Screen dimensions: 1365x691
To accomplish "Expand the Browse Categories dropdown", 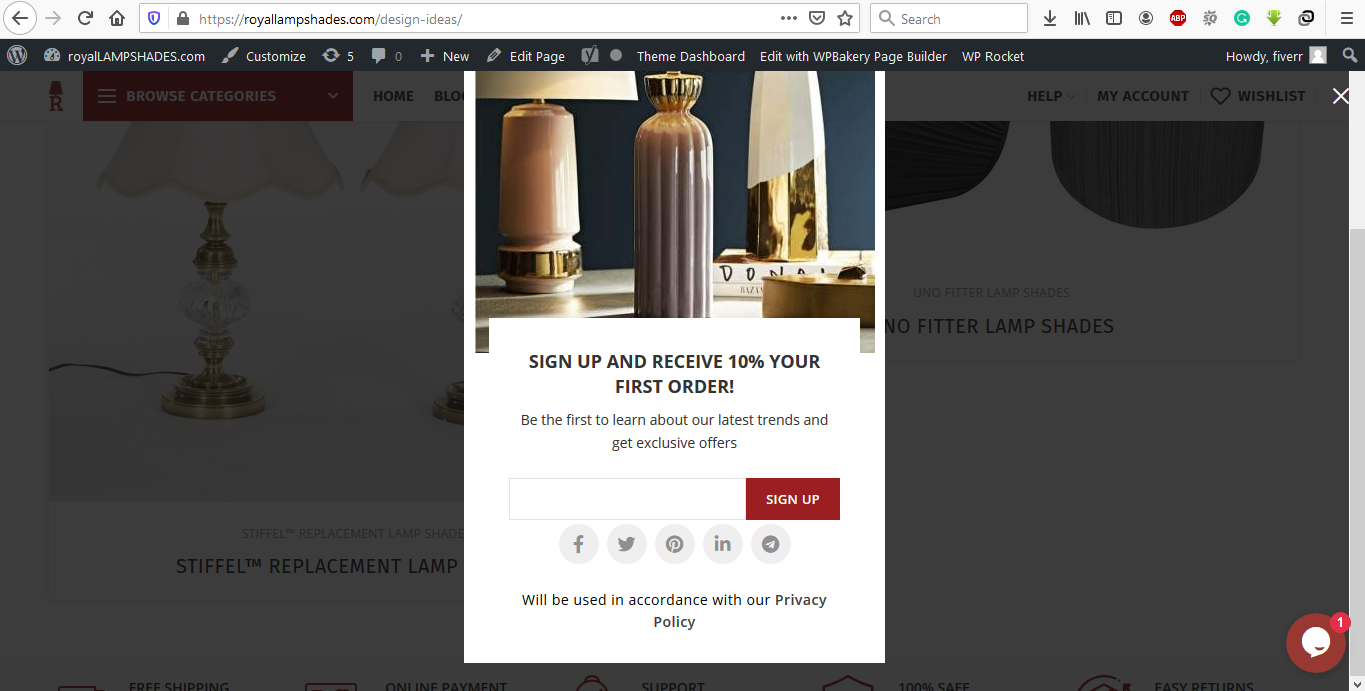I will point(218,96).
